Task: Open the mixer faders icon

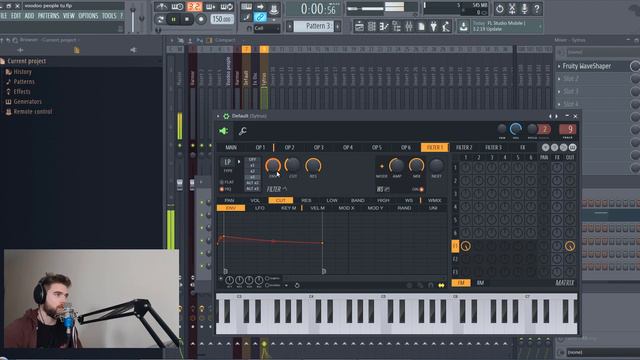Action: point(409,27)
